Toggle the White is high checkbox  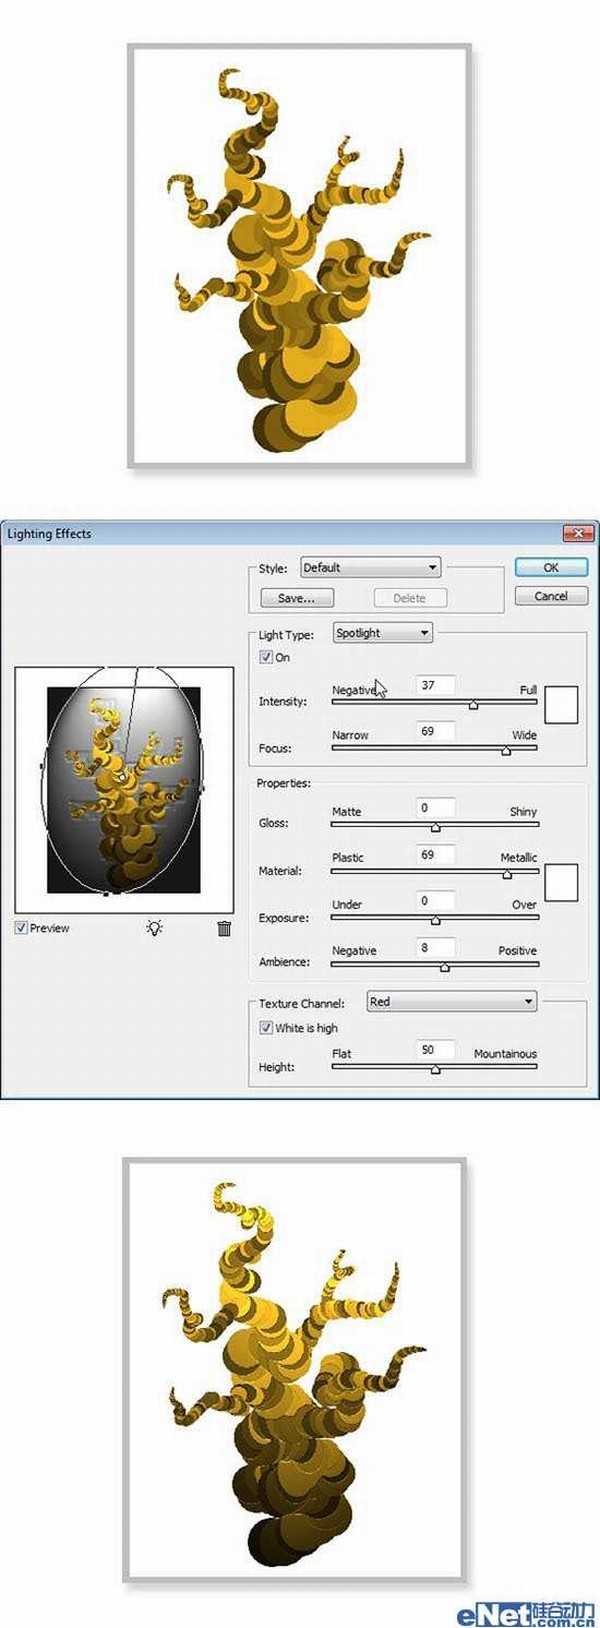[x=266, y=1027]
